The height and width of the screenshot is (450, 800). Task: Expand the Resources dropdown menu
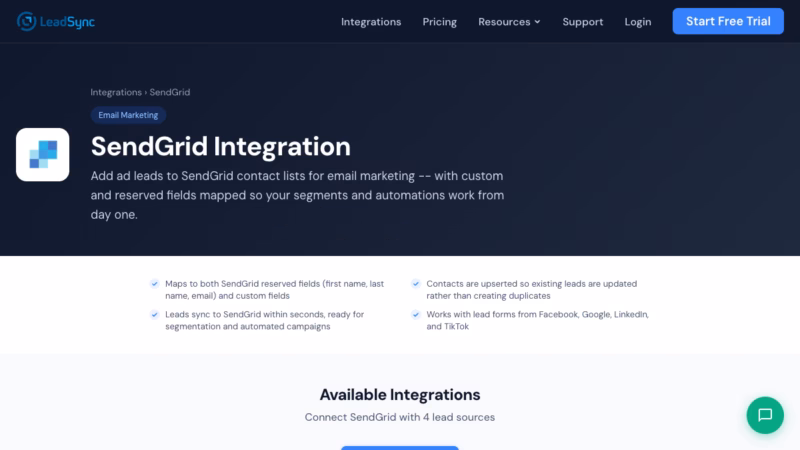click(509, 22)
